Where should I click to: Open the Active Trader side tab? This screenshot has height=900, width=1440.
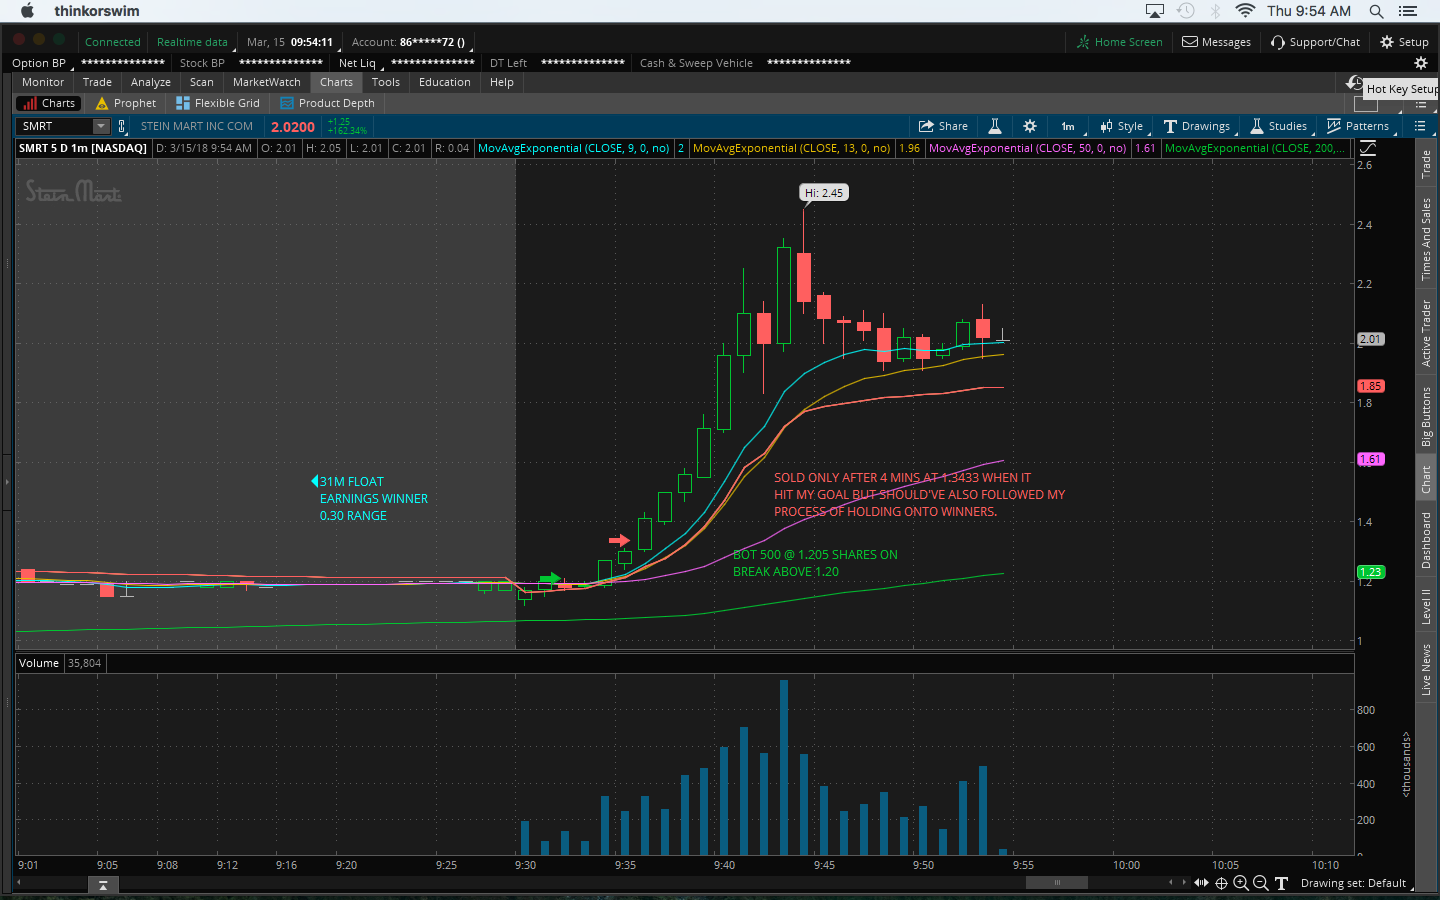(x=1427, y=334)
